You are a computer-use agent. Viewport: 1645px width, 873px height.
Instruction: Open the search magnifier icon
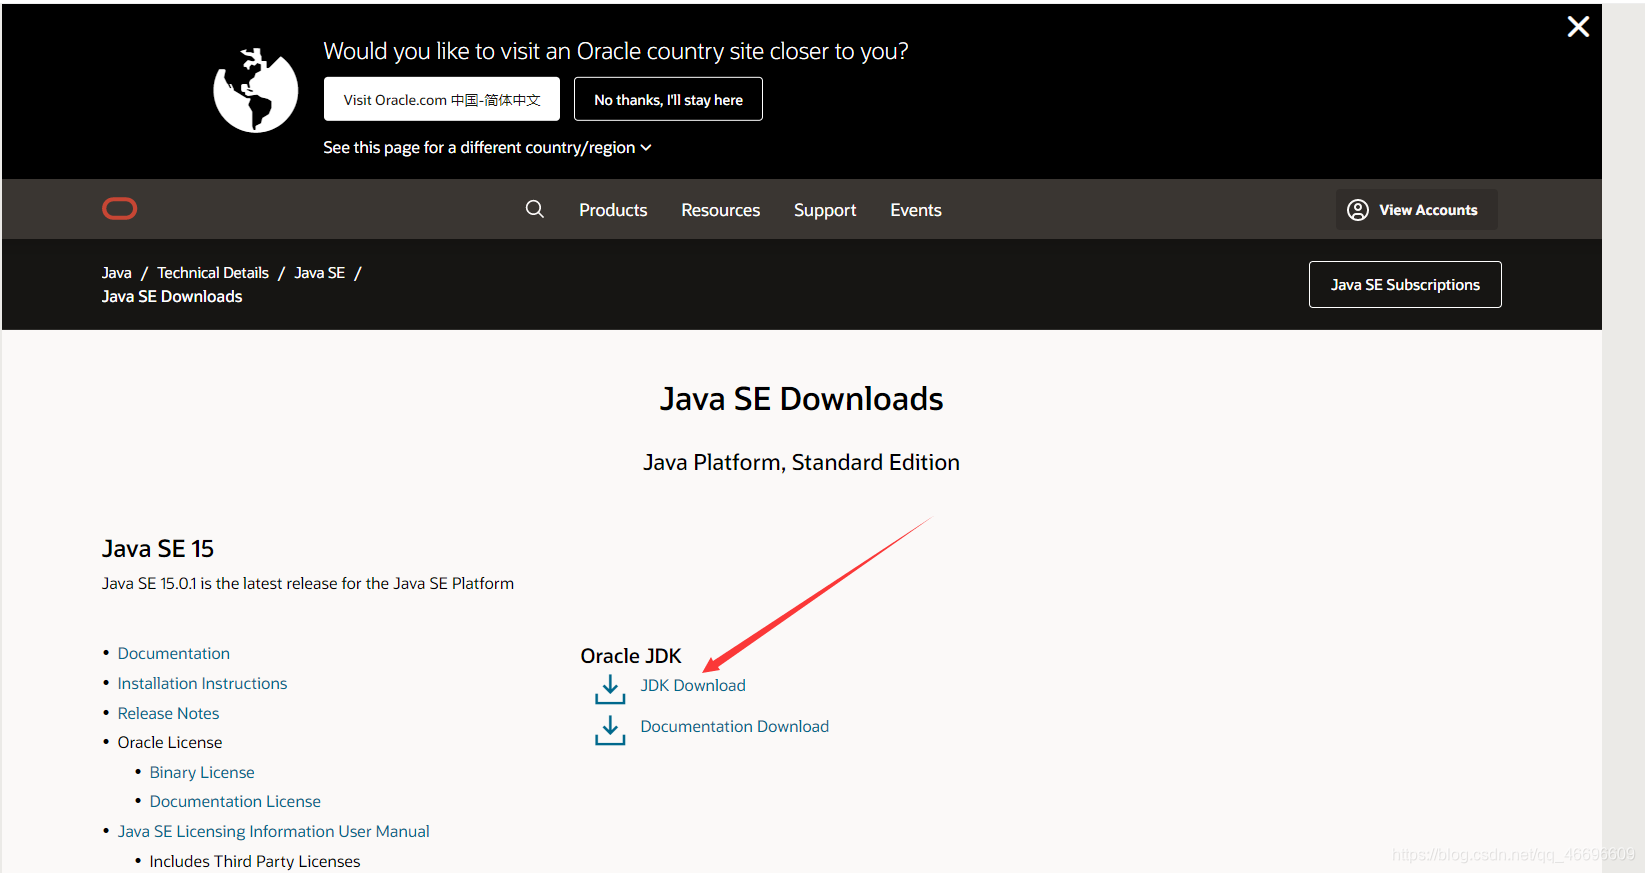pos(535,209)
